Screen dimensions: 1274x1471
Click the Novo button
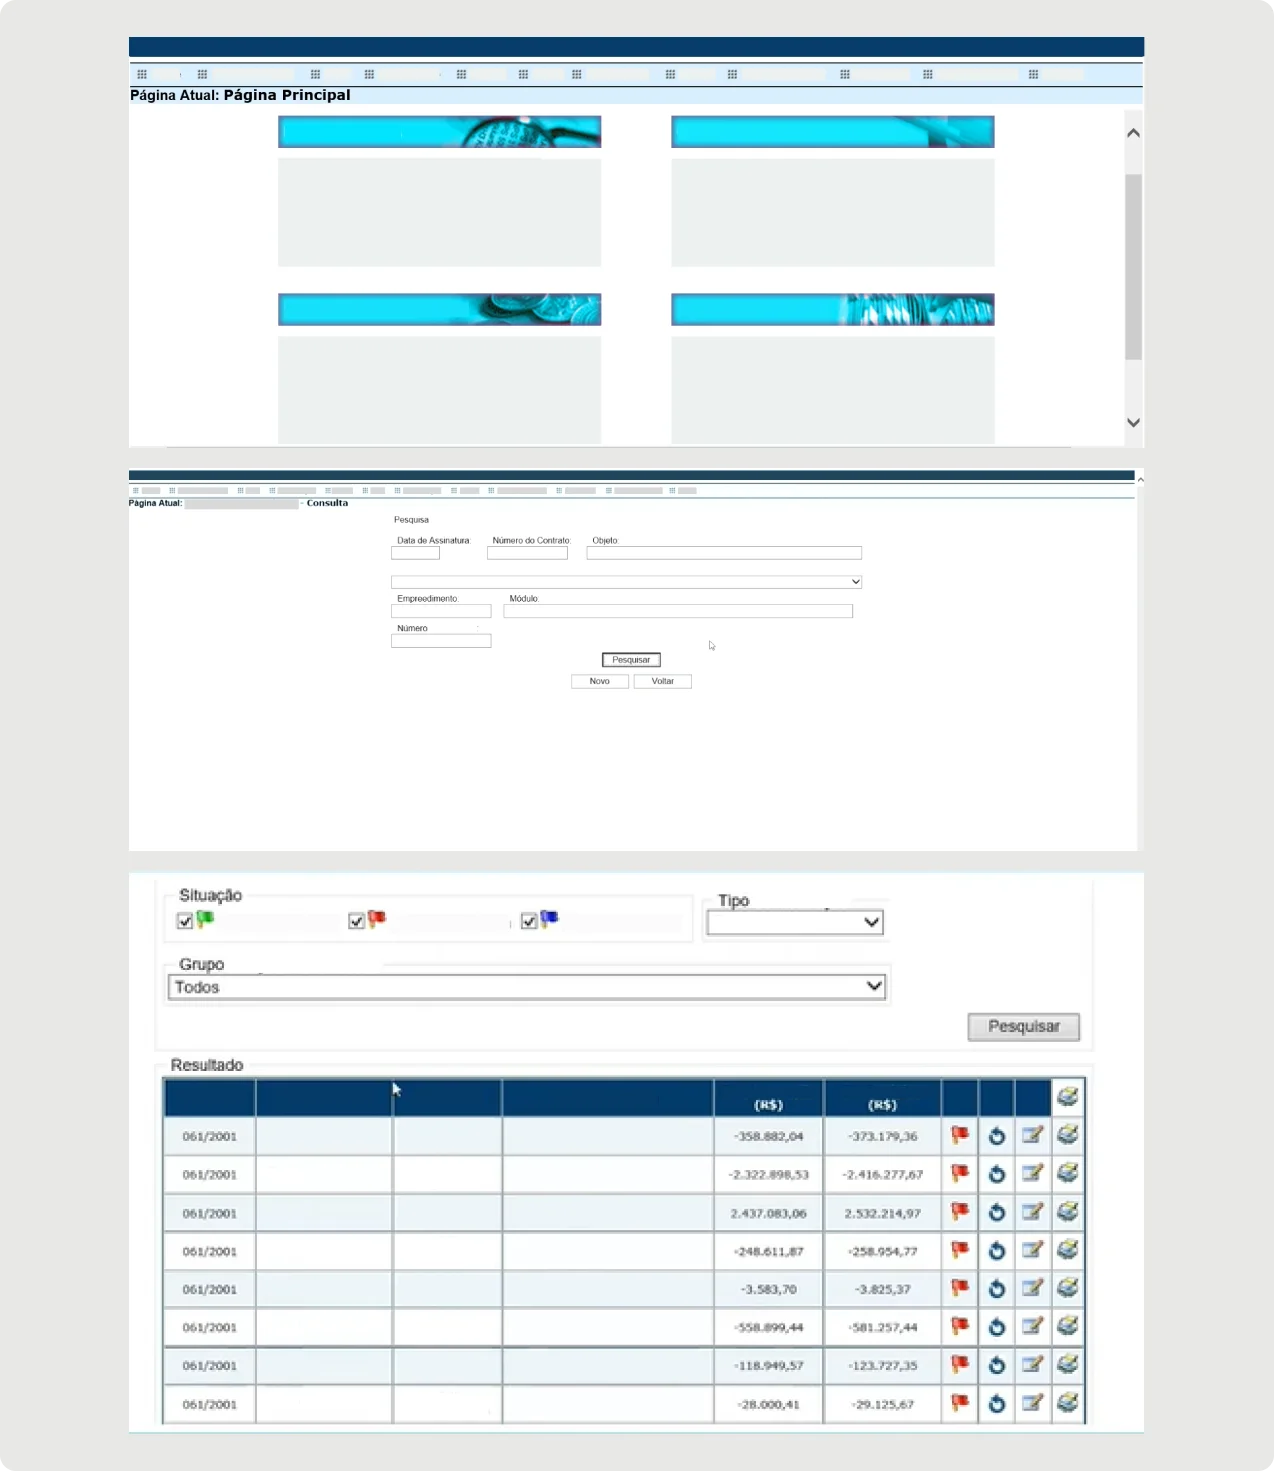click(x=600, y=681)
